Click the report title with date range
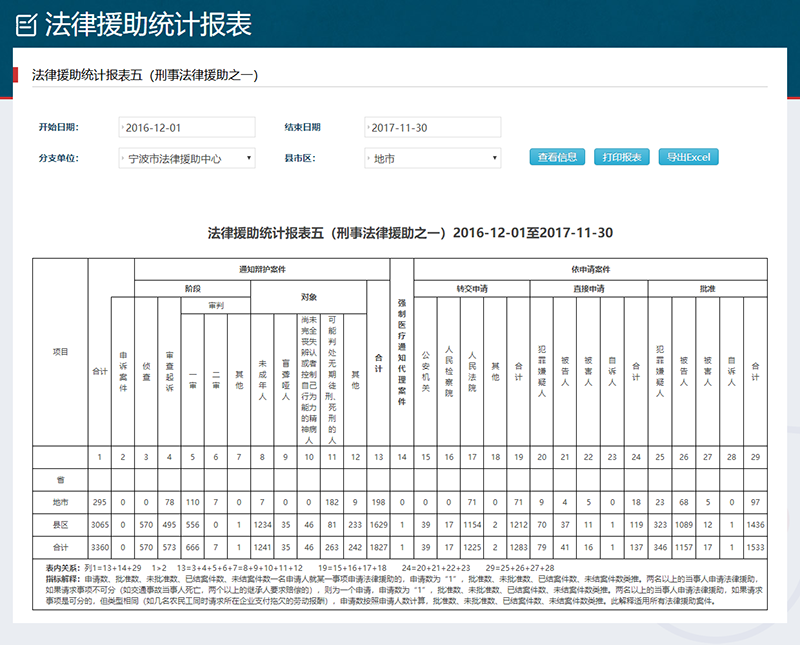 click(410, 233)
